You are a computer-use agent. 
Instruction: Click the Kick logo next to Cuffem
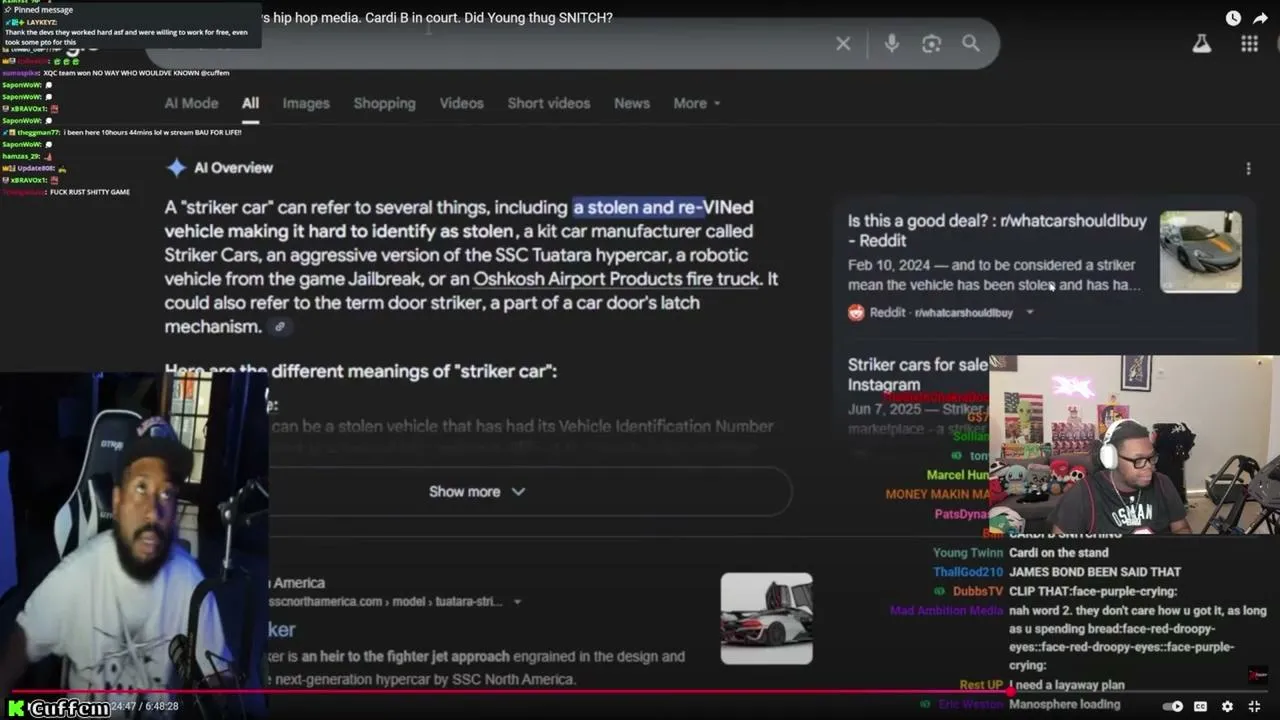pyautogui.click(x=17, y=708)
